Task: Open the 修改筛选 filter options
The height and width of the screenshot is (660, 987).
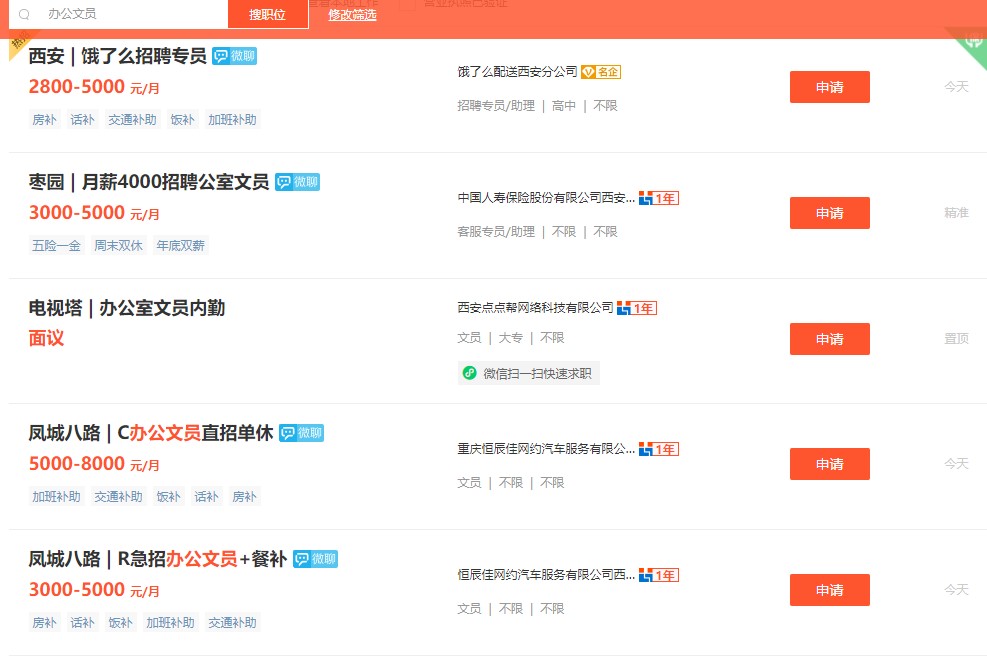Action: 351,15
